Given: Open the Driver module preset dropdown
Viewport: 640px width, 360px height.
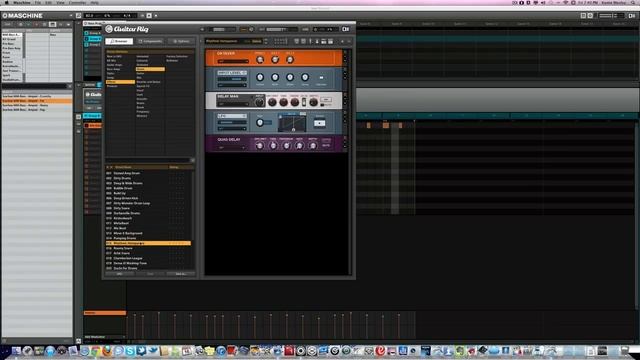Looking at the screenshot, I should (233, 61).
